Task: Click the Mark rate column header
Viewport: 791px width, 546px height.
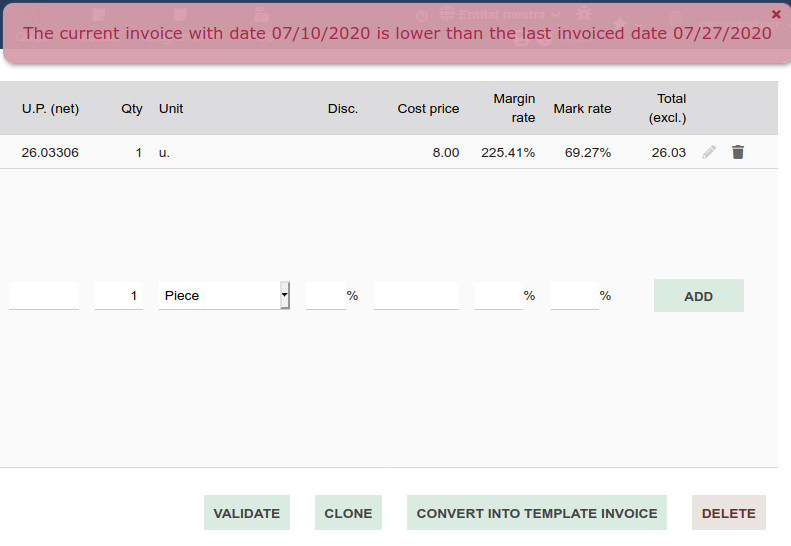Action: point(582,108)
